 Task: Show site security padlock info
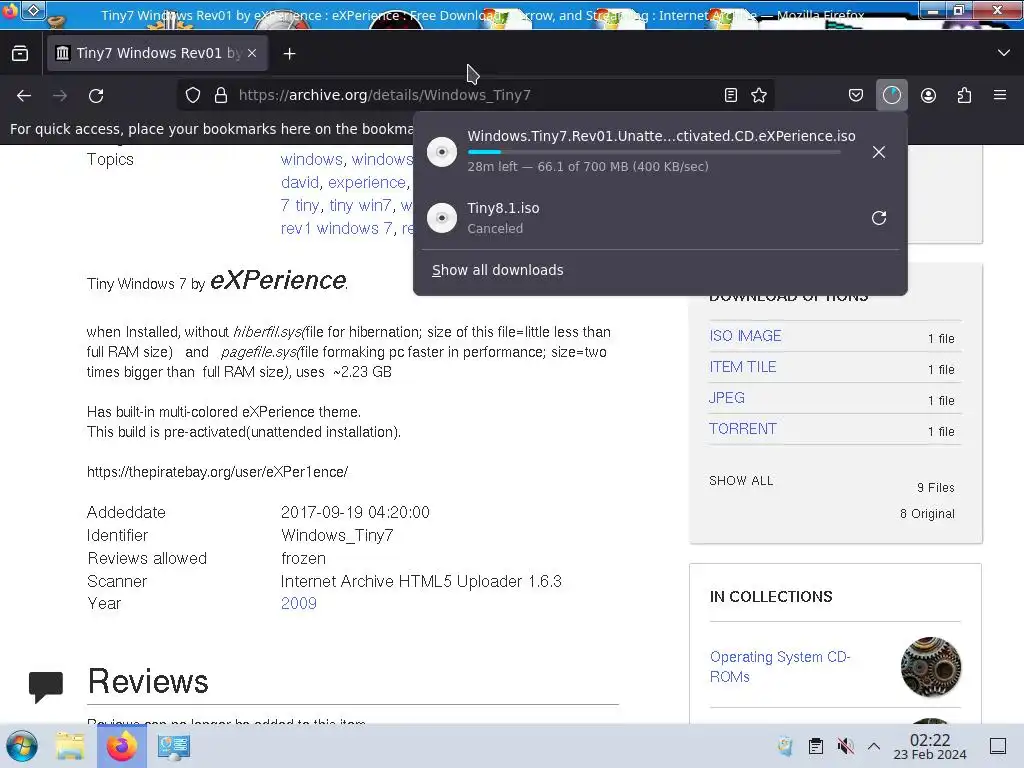click(221, 95)
